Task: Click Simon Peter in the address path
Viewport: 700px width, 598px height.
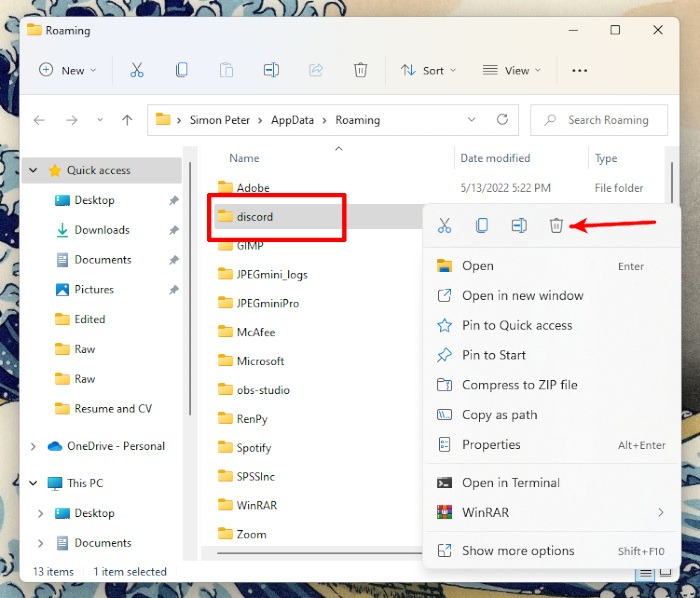Action: pyautogui.click(x=220, y=120)
